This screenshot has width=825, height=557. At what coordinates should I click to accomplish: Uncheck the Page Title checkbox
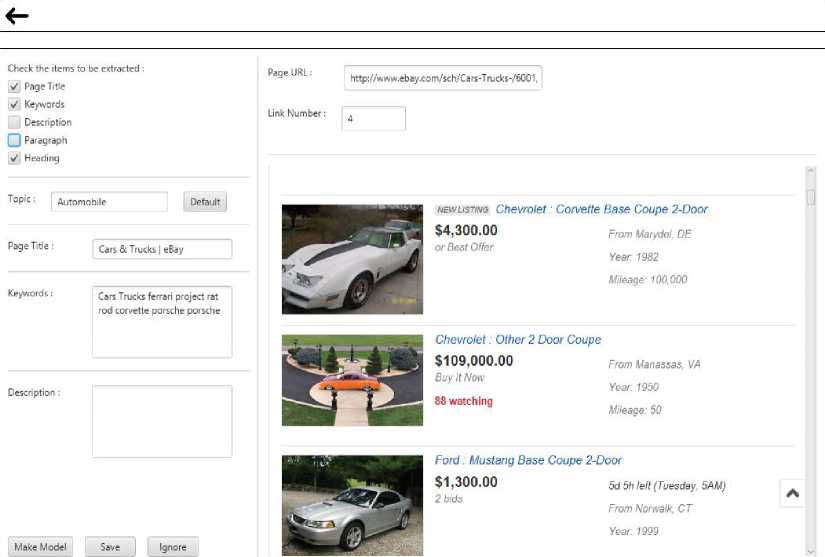[x=14, y=86]
